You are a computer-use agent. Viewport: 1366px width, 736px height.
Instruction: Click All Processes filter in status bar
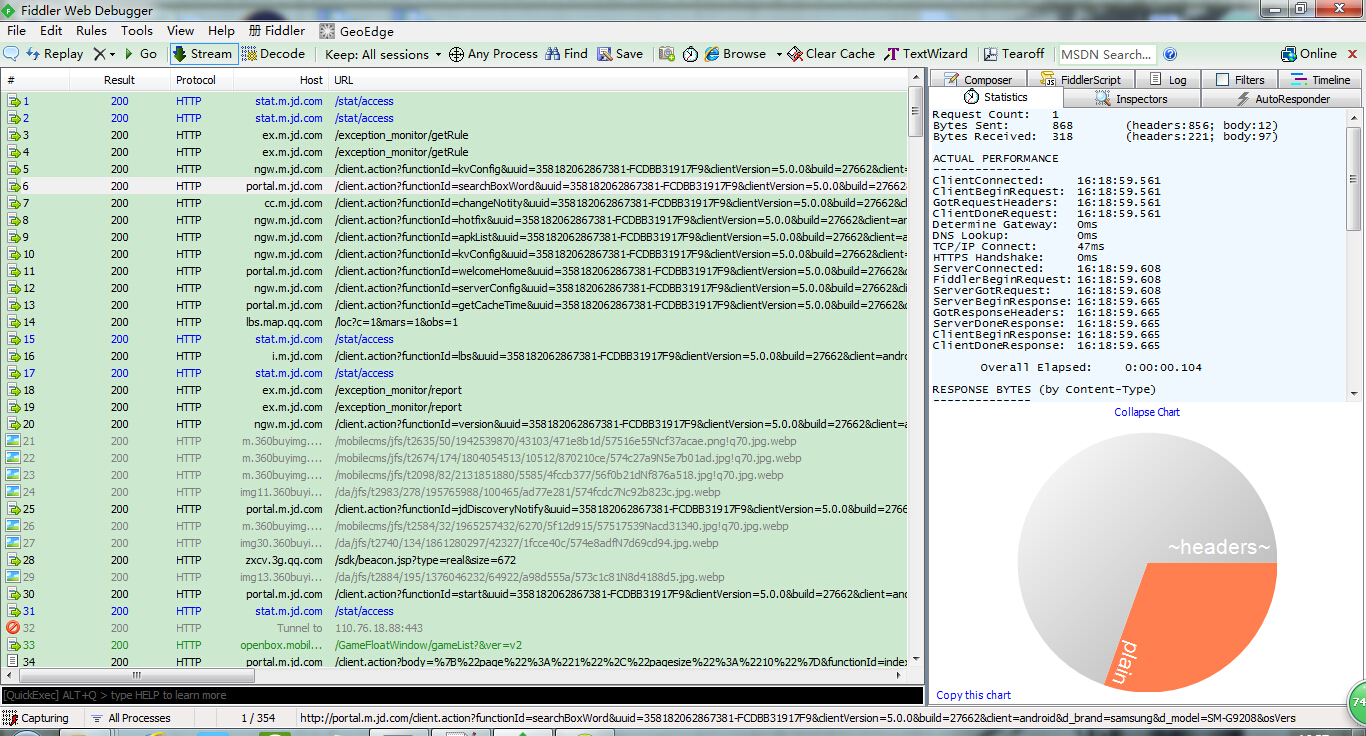[x=130, y=718]
